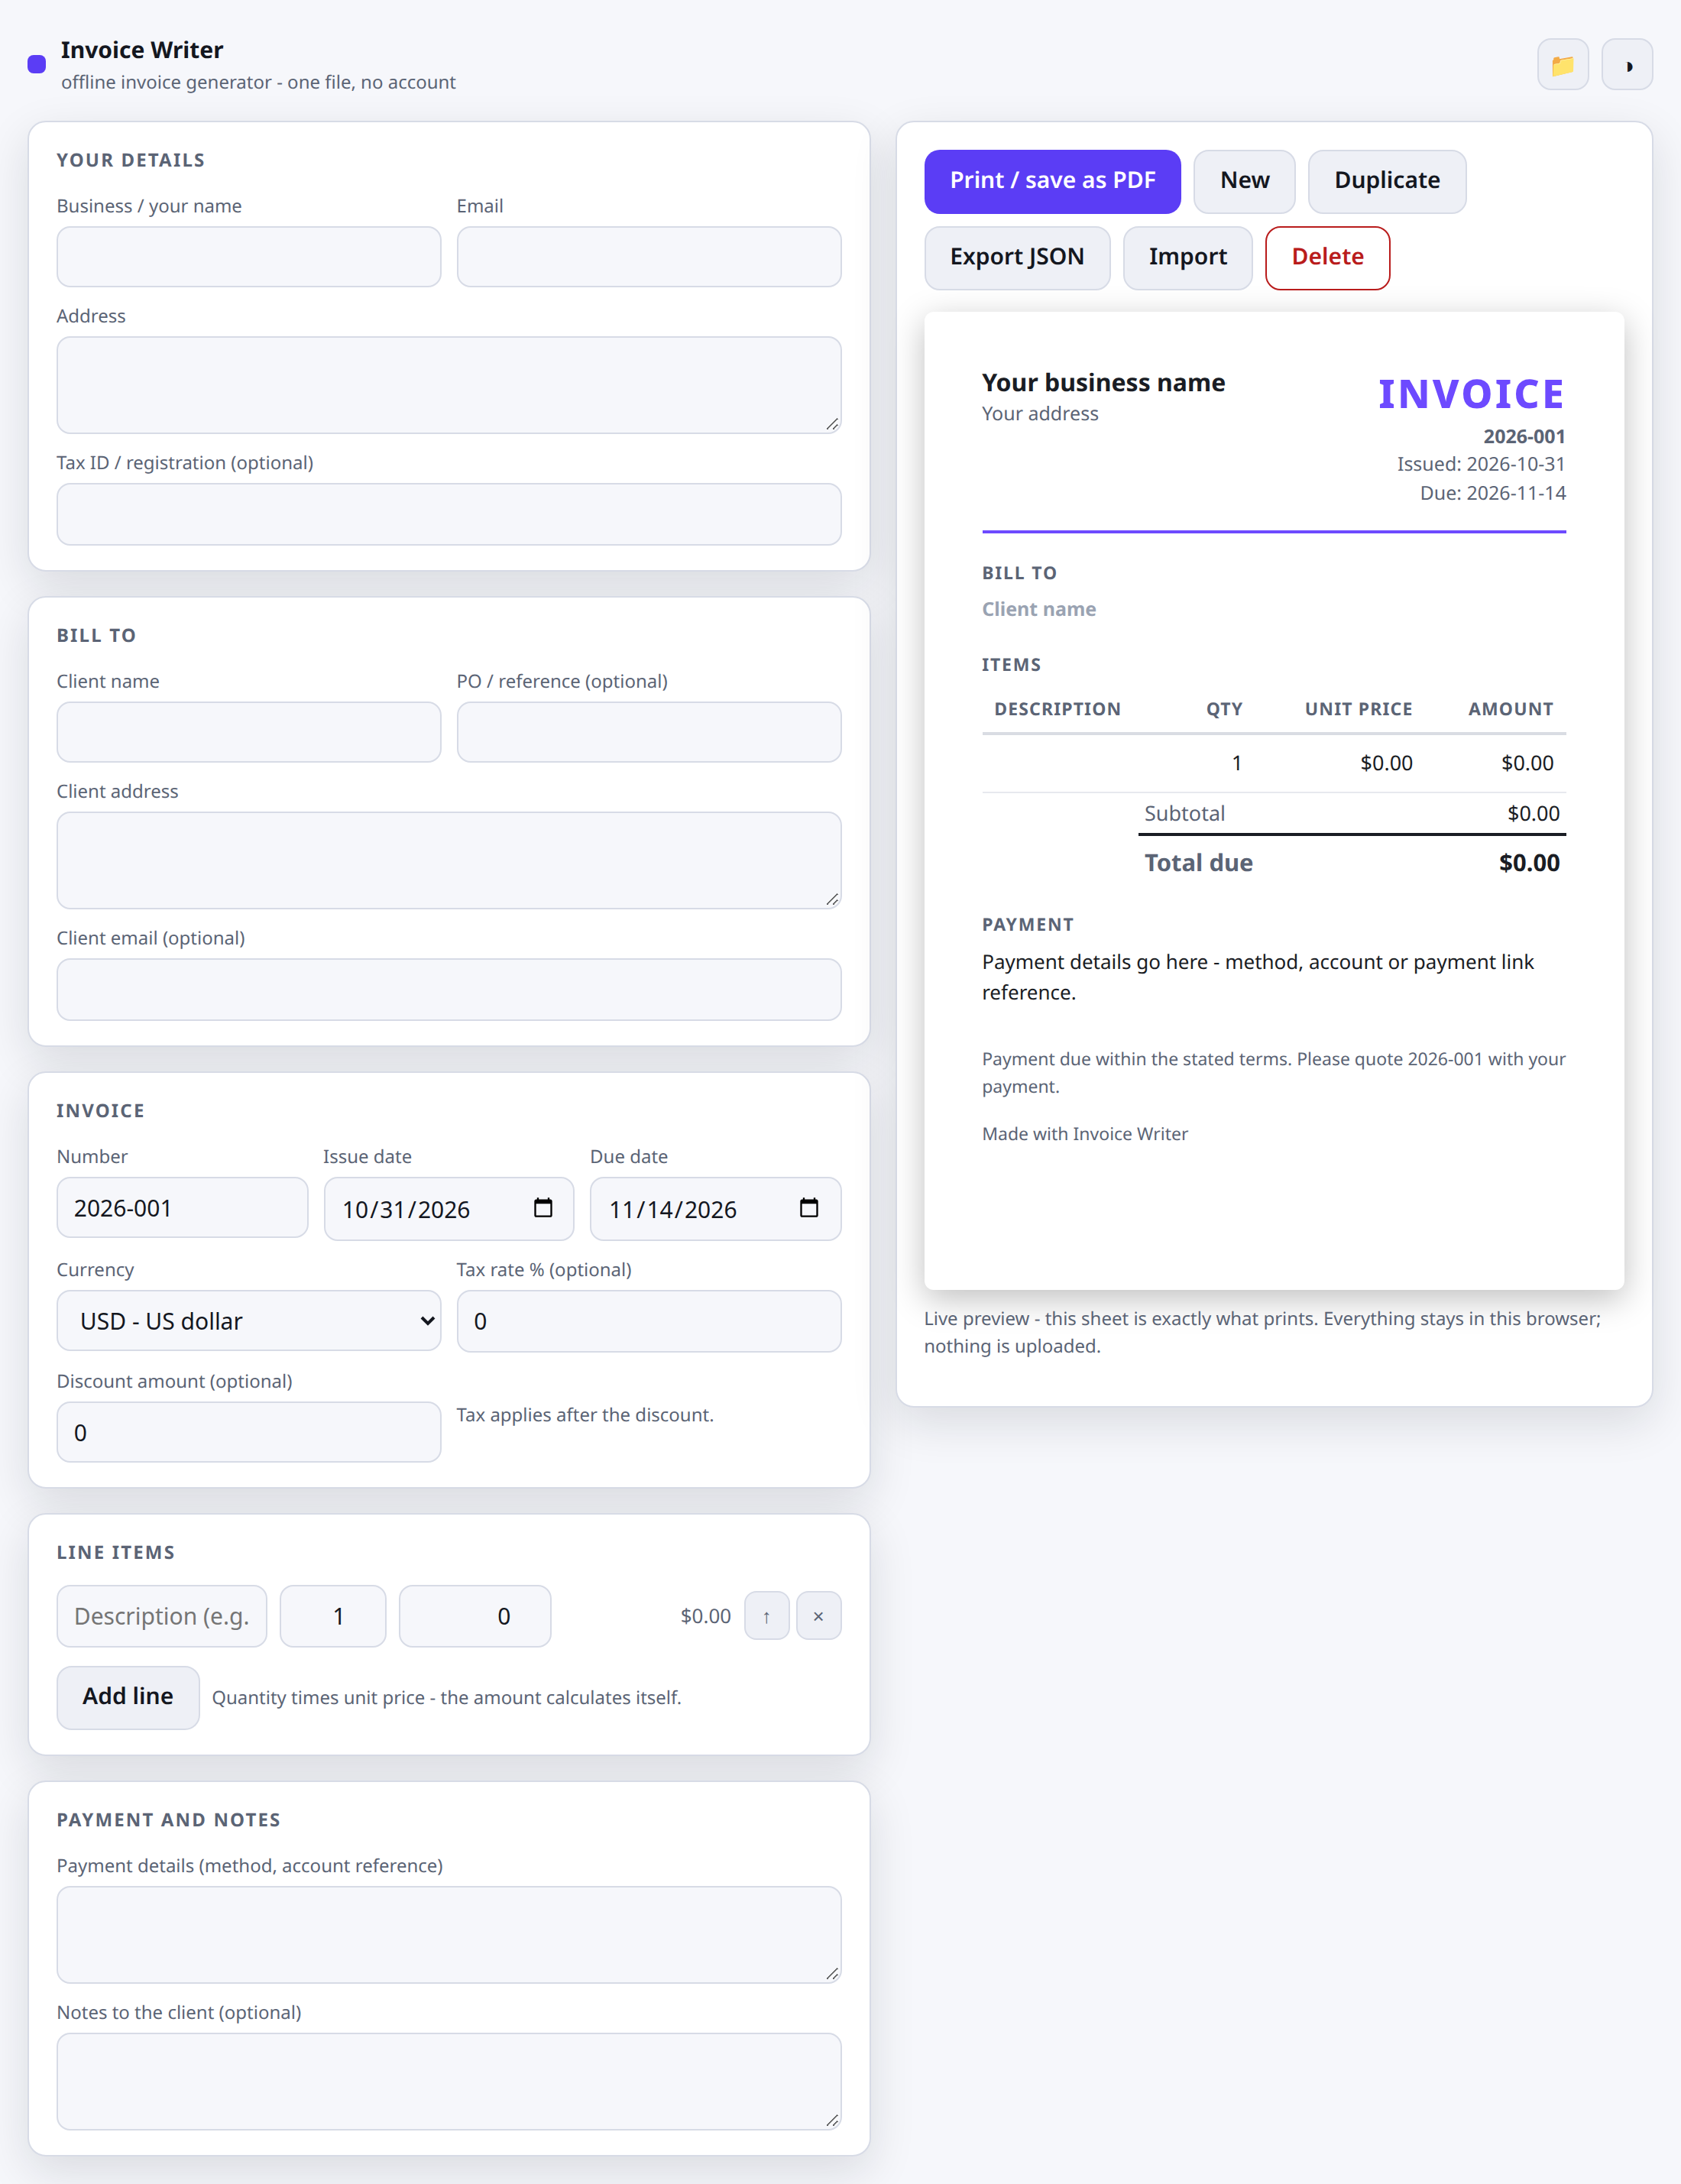Click 'Total due' label in the preview
1681x2184 pixels.
1198,863
